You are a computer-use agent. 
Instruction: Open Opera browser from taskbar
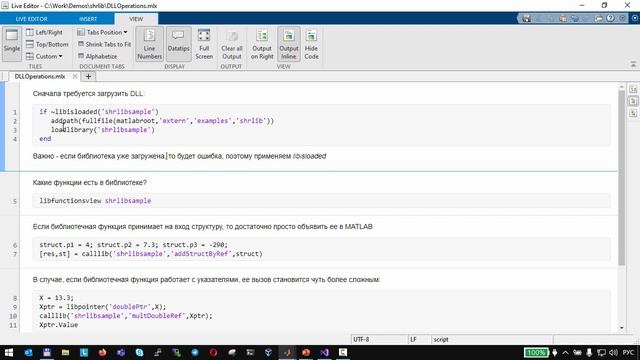click(213, 353)
